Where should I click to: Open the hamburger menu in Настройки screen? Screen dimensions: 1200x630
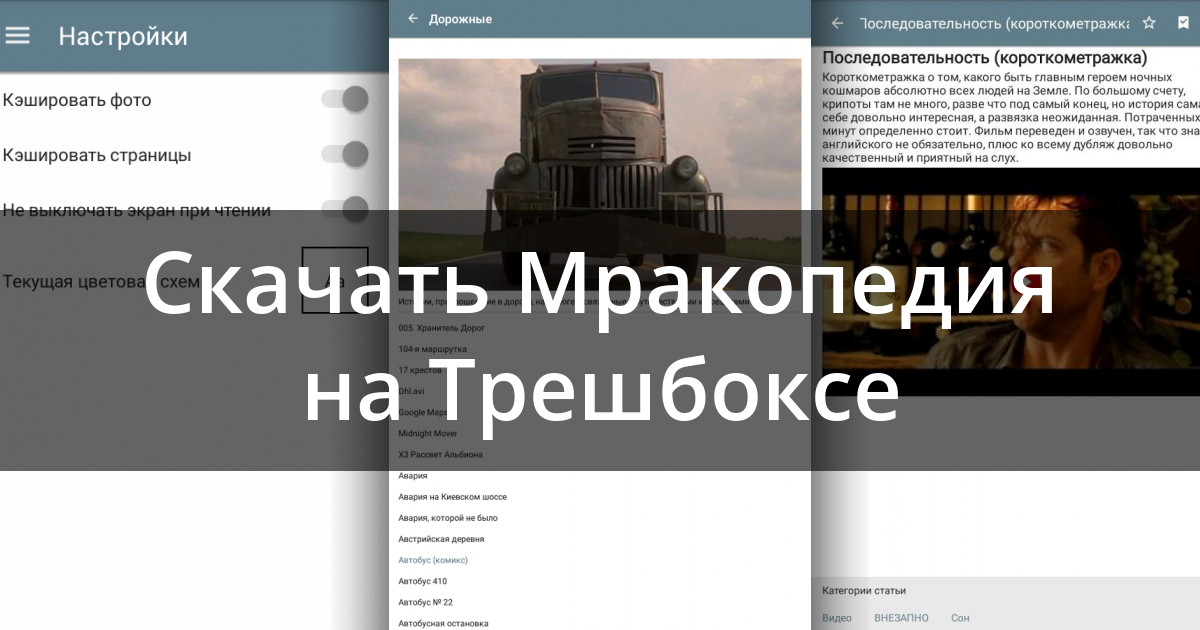[18, 35]
